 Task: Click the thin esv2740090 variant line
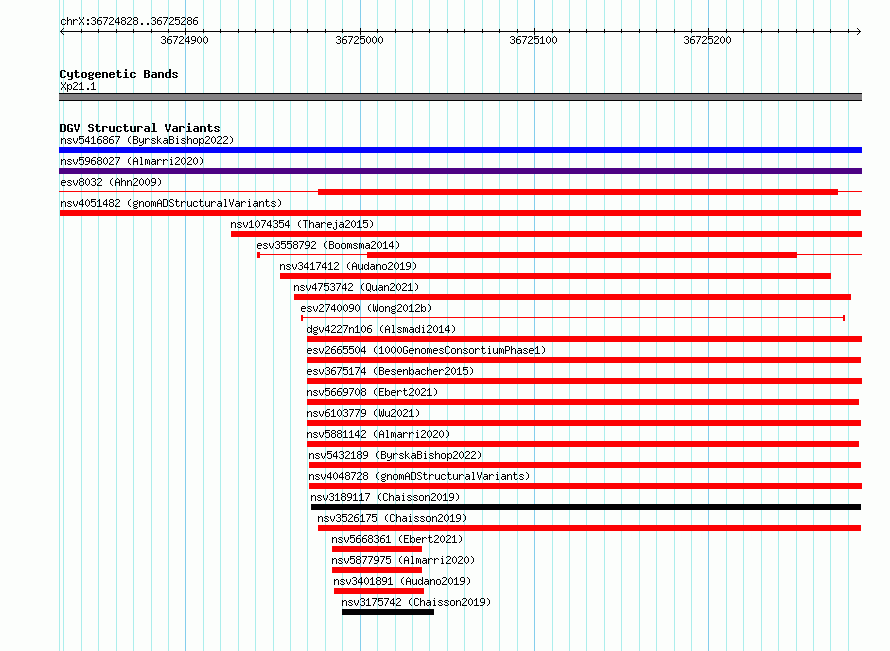tap(573, 318)
